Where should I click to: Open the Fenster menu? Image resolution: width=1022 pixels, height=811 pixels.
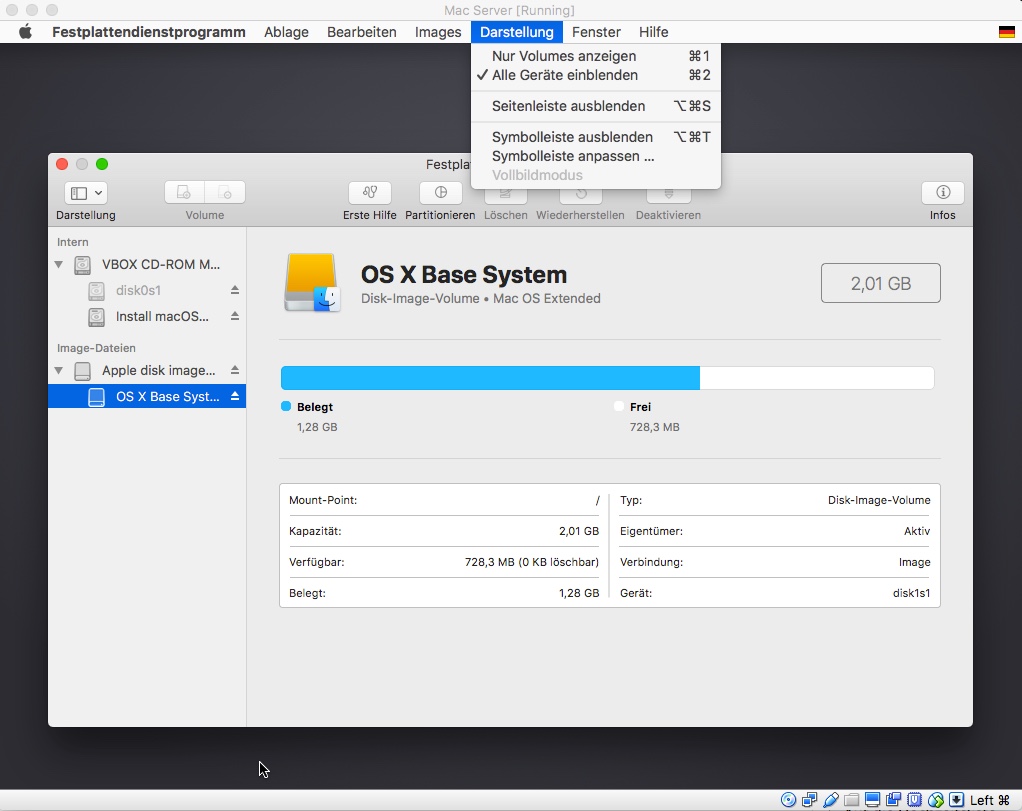click(596, 32)
